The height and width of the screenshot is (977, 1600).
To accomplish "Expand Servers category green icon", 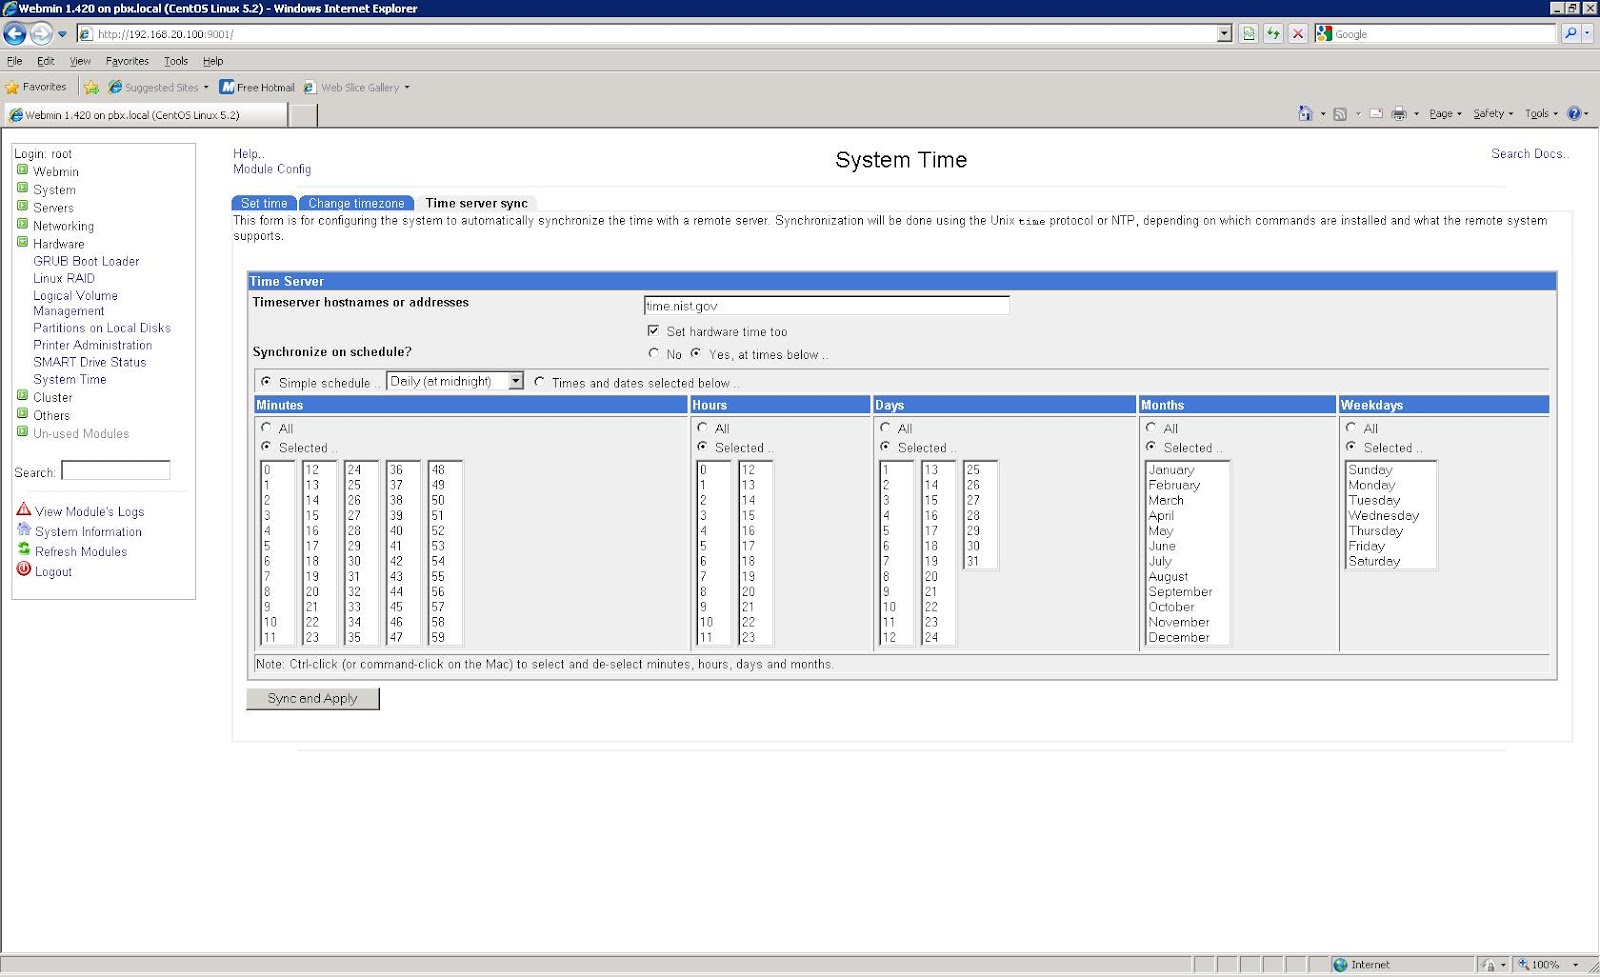I will tap(22, 206).
